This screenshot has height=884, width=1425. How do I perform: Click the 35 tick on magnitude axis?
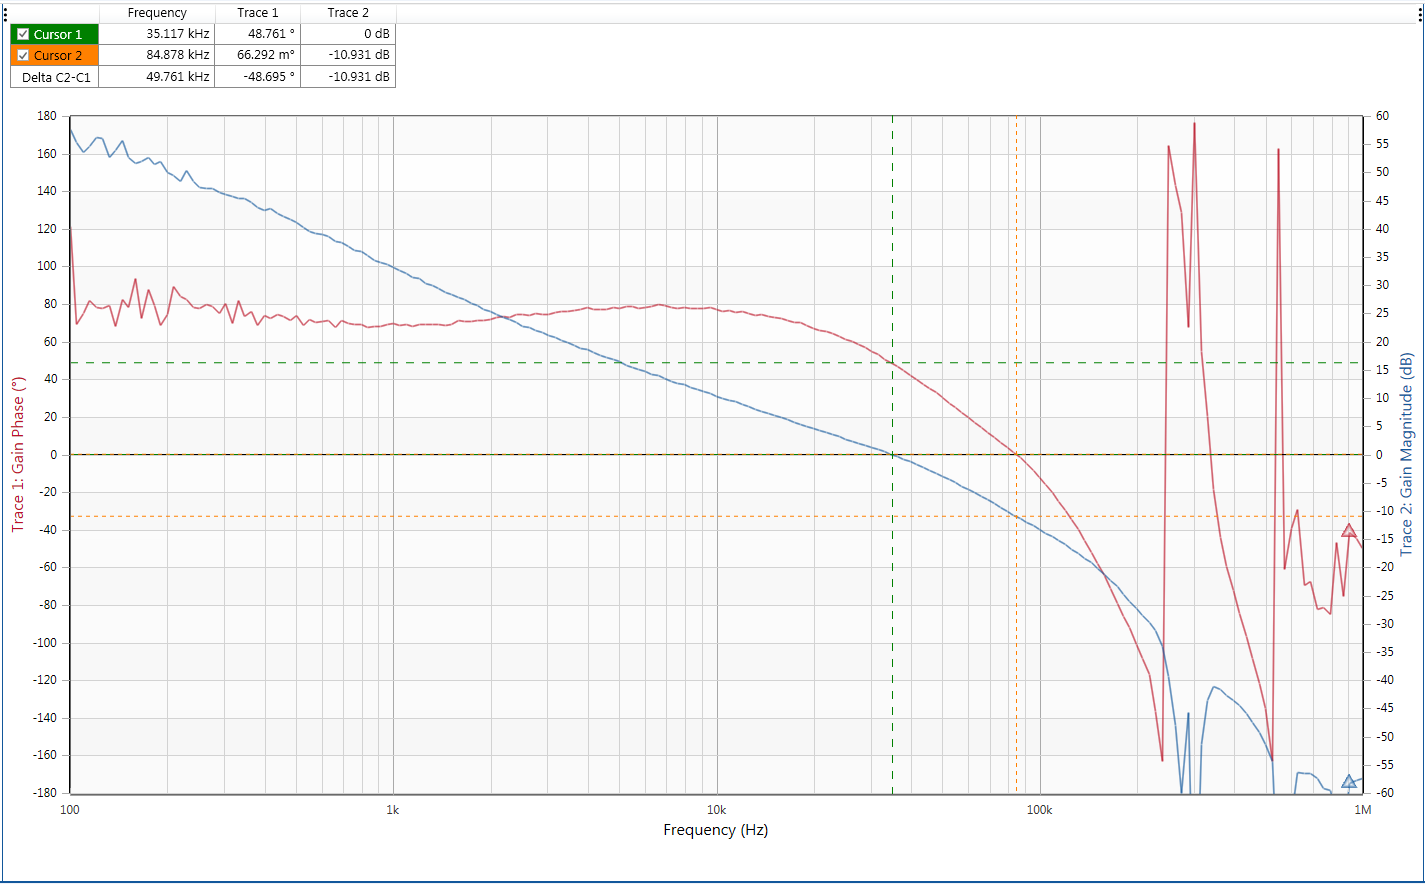pos(1382,257)
